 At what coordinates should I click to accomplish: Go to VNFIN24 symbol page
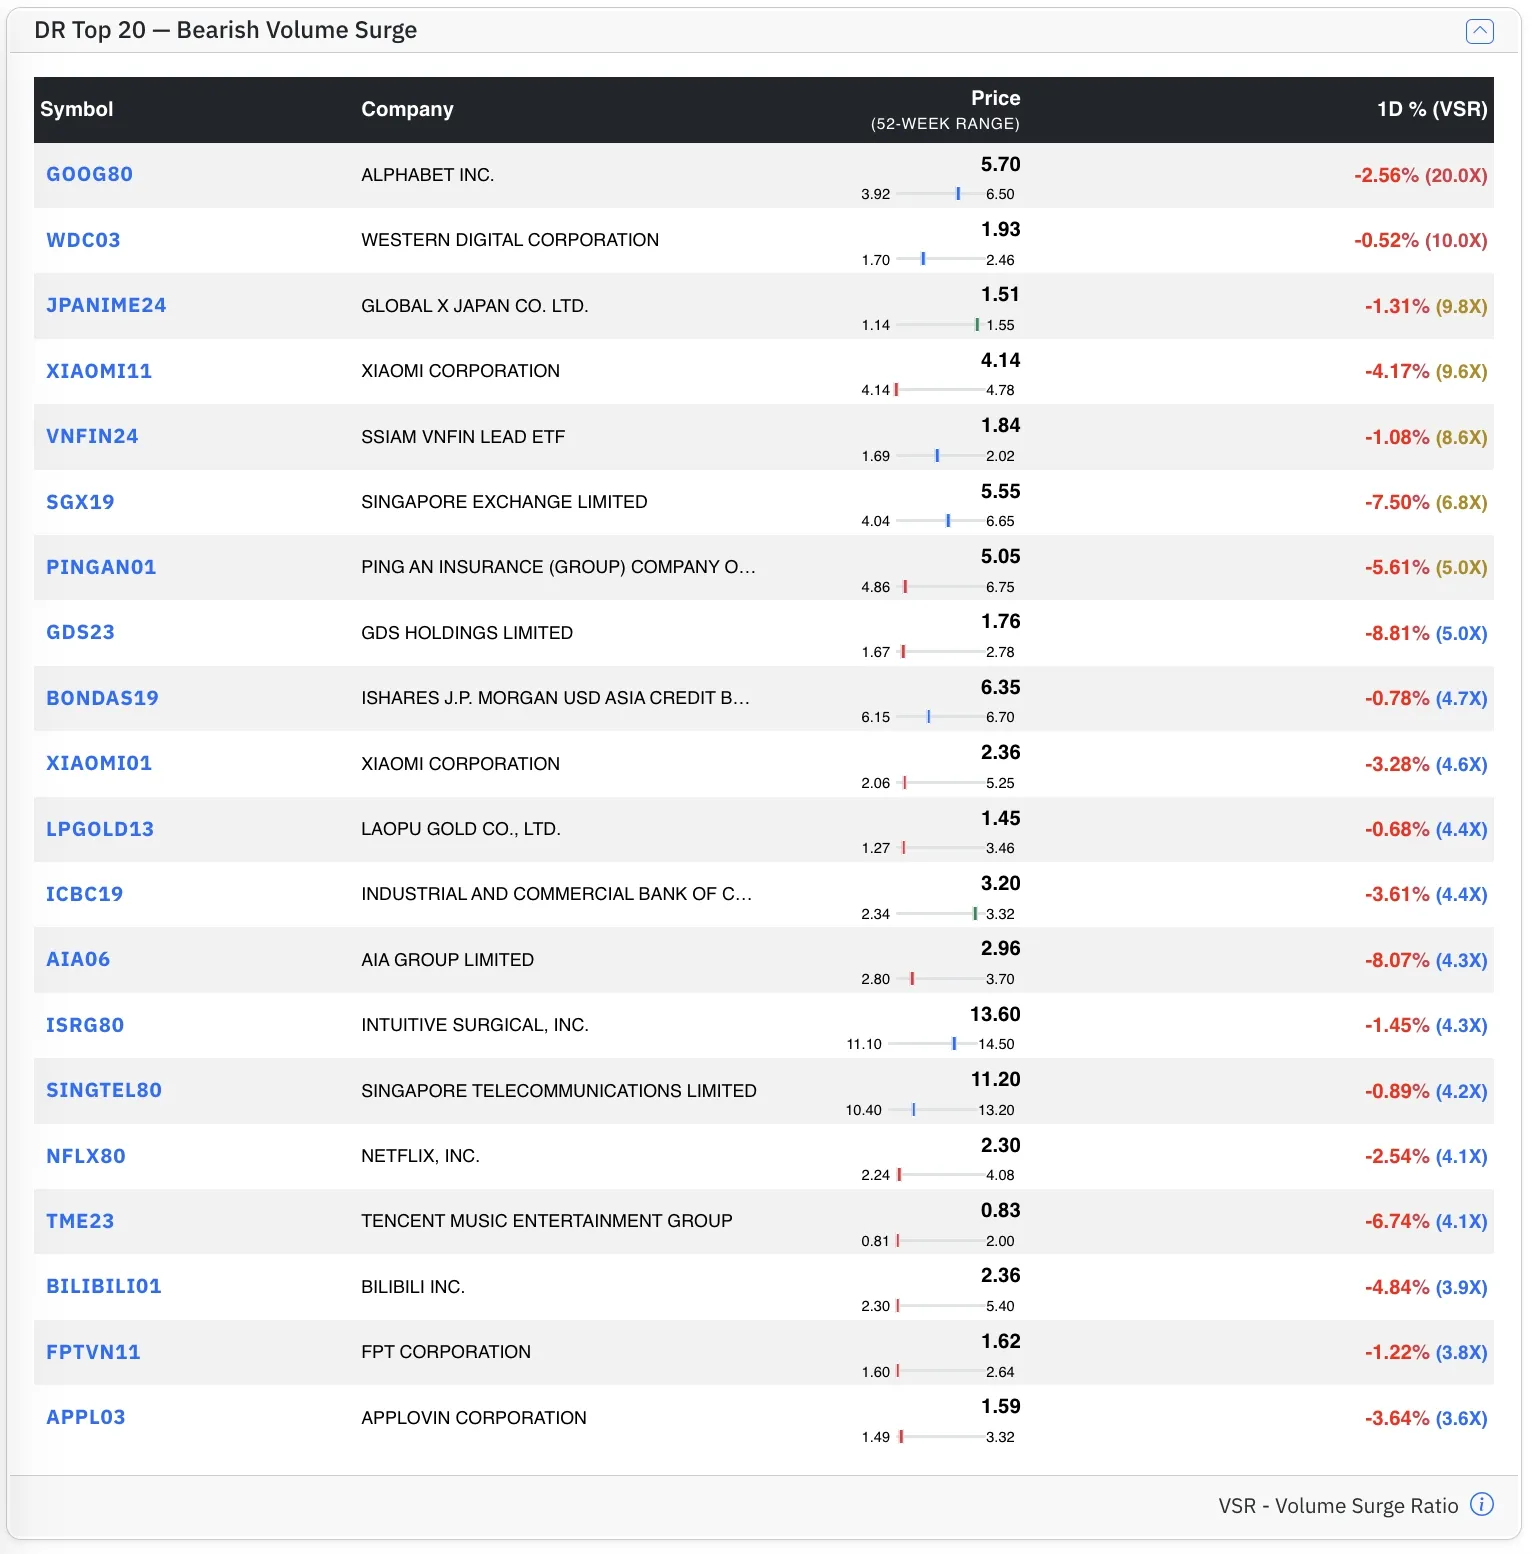point(92,436)
